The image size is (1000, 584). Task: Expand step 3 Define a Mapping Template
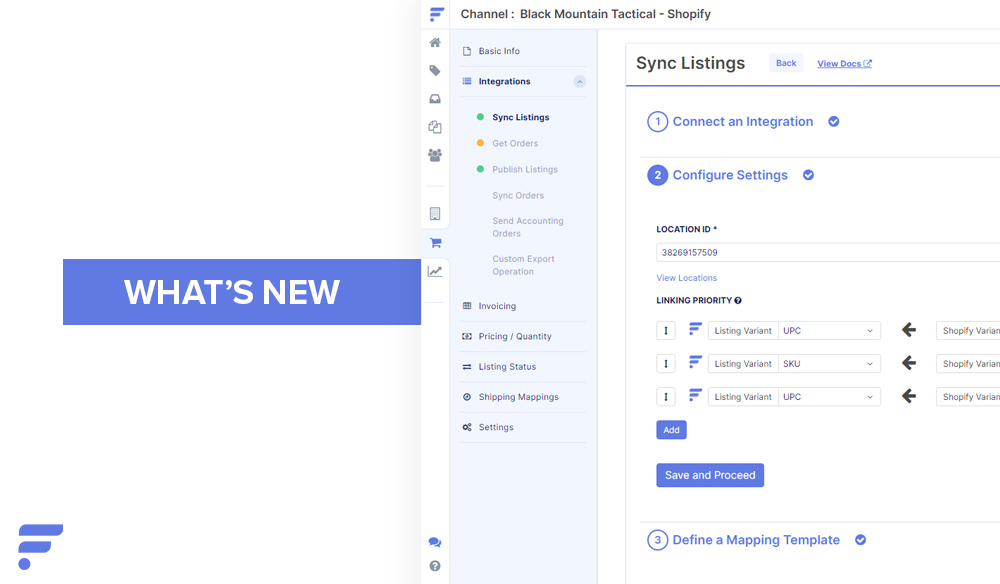tap(756, 540)
